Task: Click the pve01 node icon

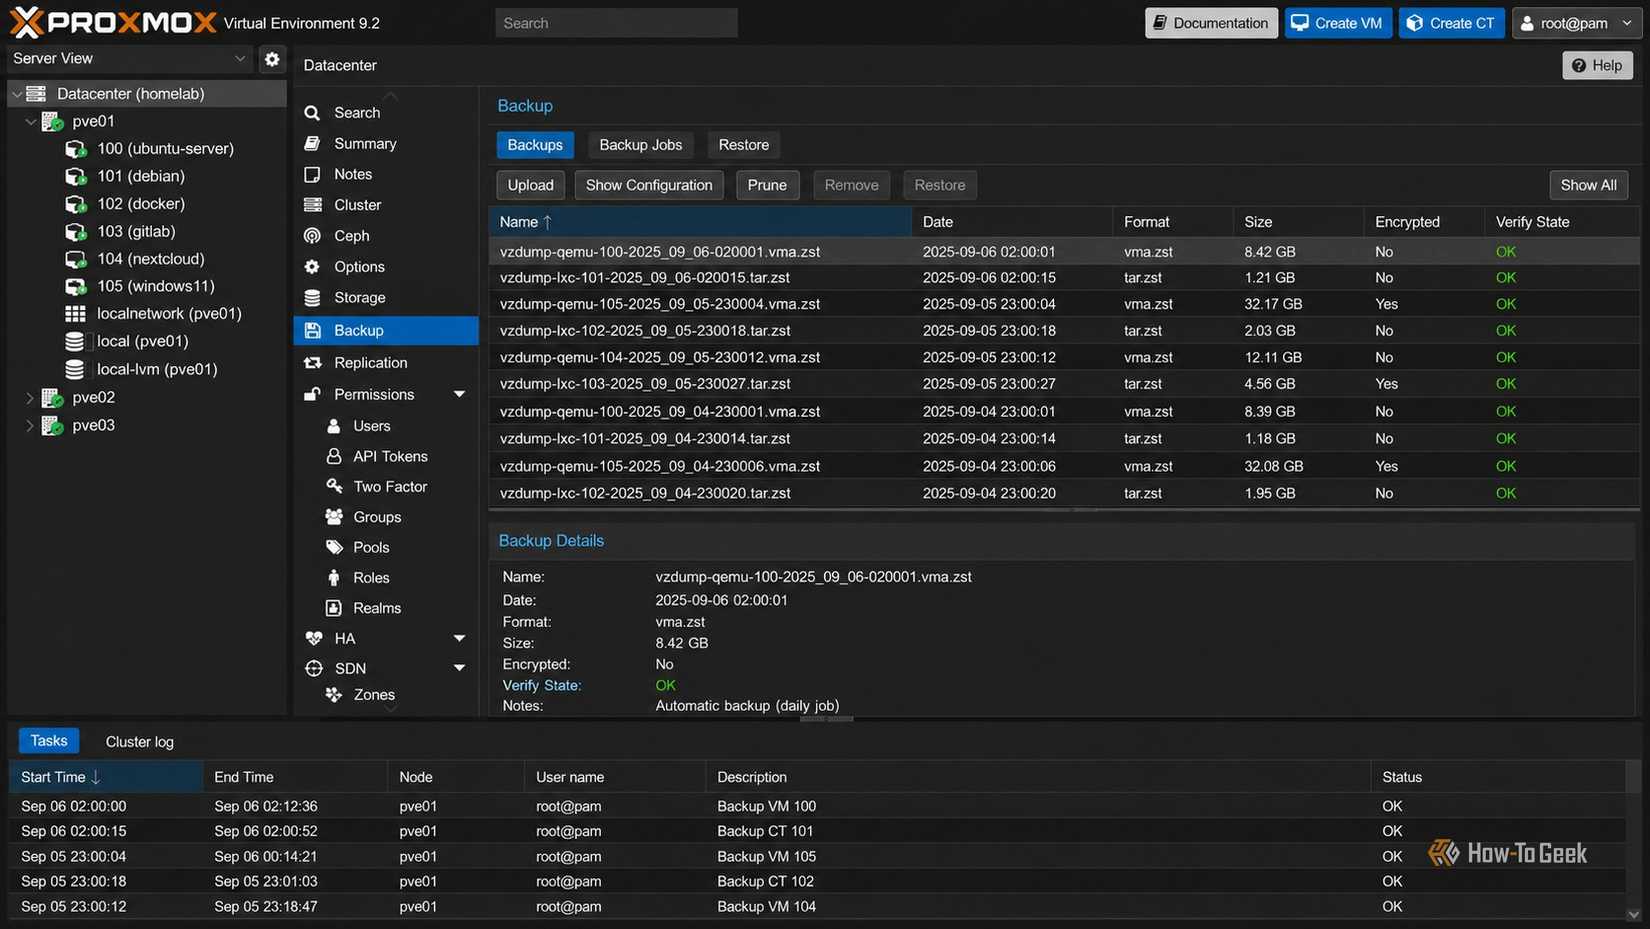Action: 53,121
